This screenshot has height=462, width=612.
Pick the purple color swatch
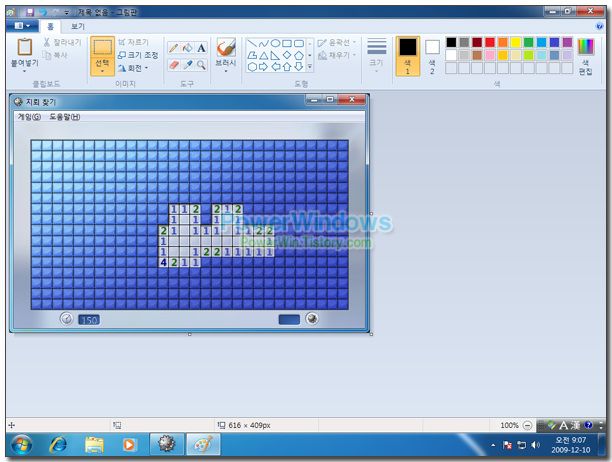[567, 42]
